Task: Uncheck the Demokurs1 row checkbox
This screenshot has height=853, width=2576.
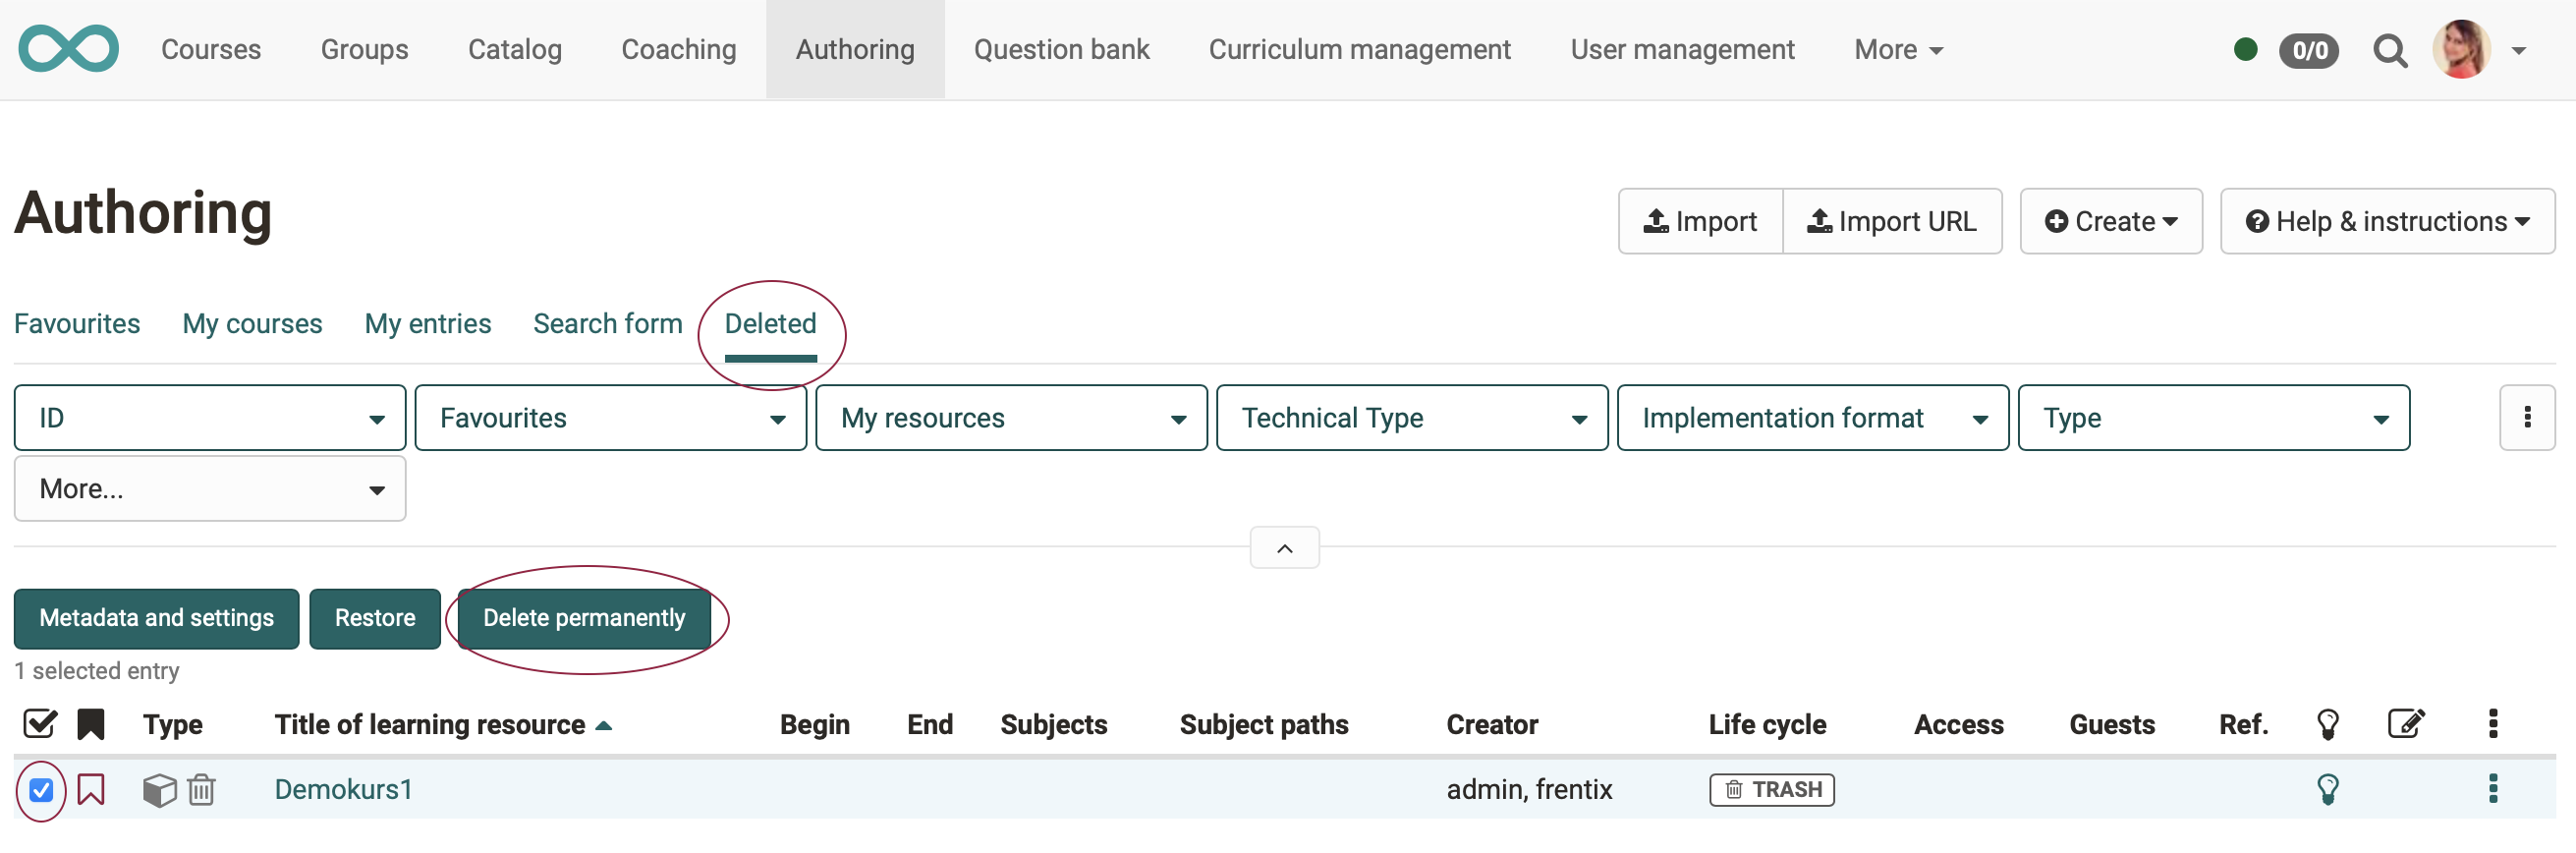Action: (x=41, y=790)
